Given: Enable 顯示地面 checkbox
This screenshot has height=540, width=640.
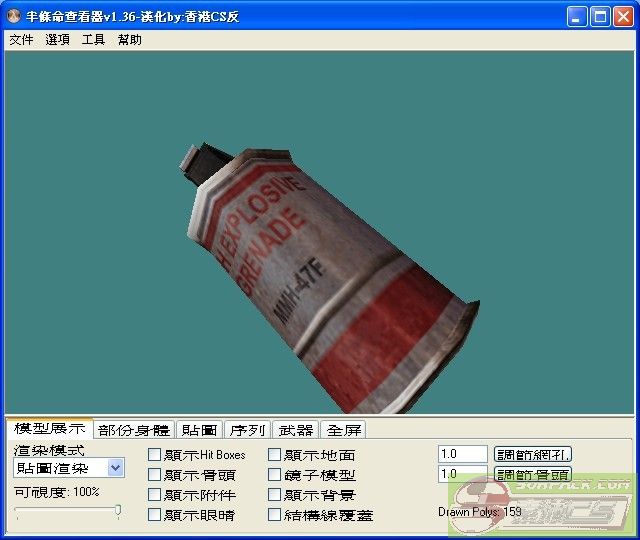Looking at the screenshot, I should 274,454.
